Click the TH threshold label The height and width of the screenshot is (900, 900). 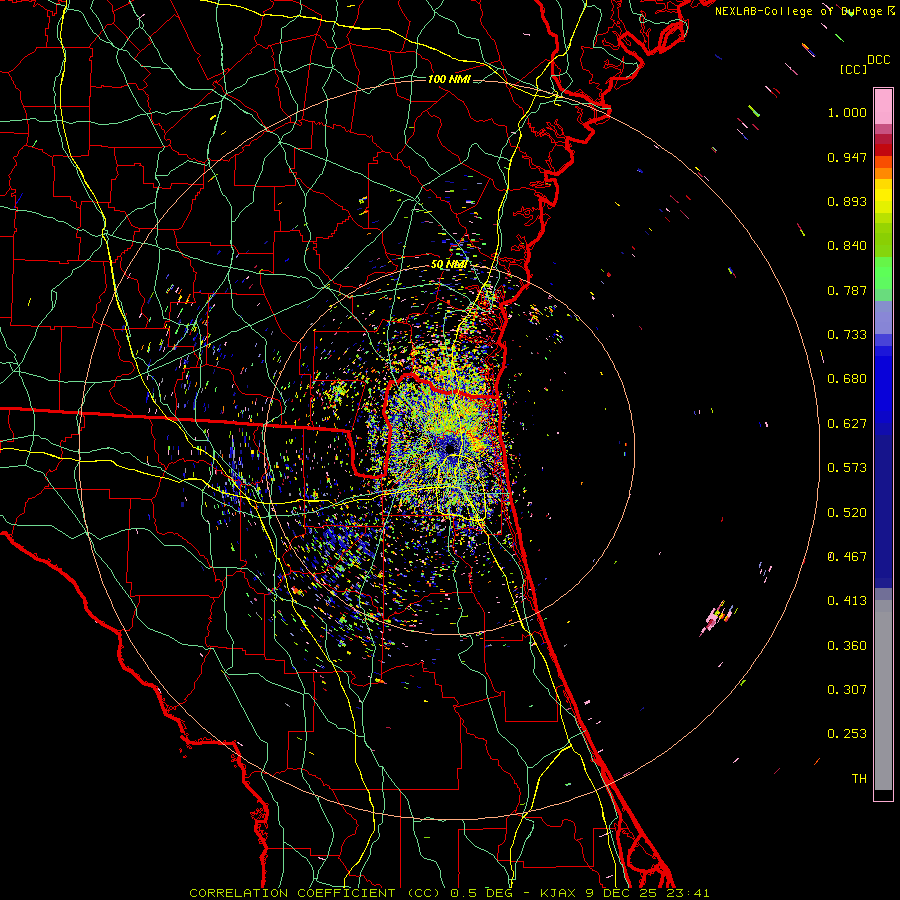(x=859, y=779)
